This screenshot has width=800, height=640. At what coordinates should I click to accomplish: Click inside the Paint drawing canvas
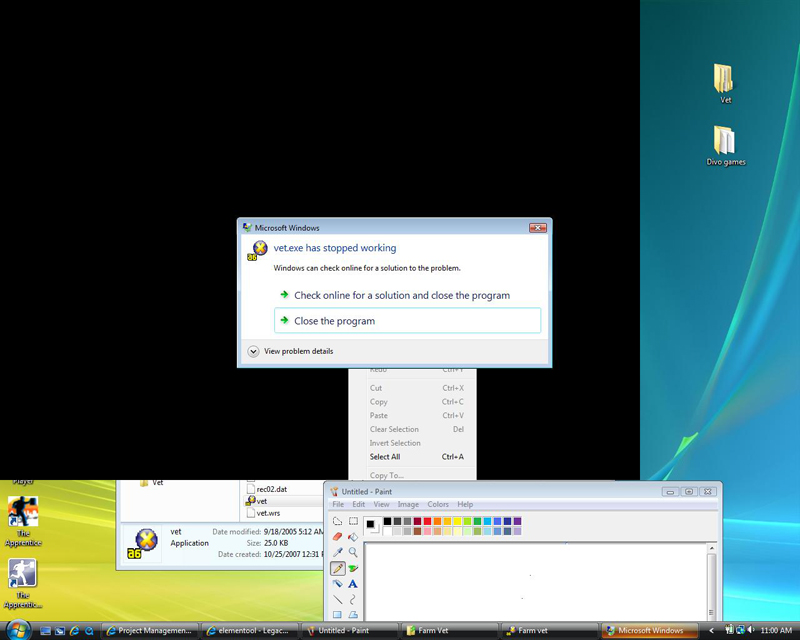coord(536,582)
